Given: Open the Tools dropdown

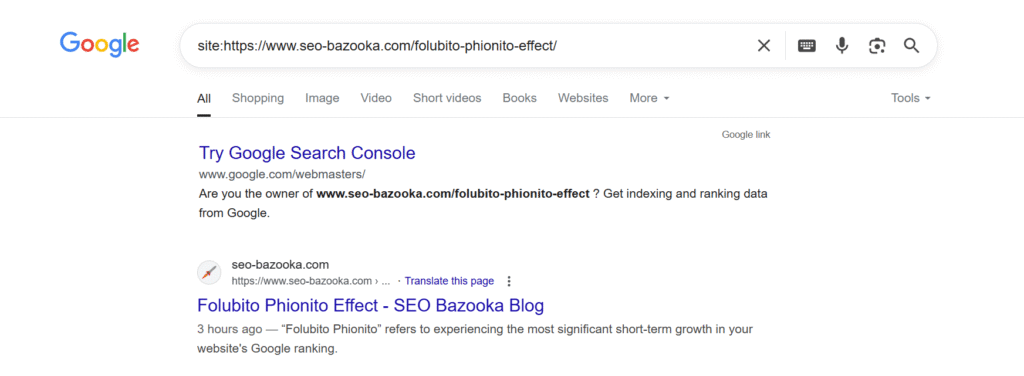Looking at the screenshot, I should [x=910, y=98].
